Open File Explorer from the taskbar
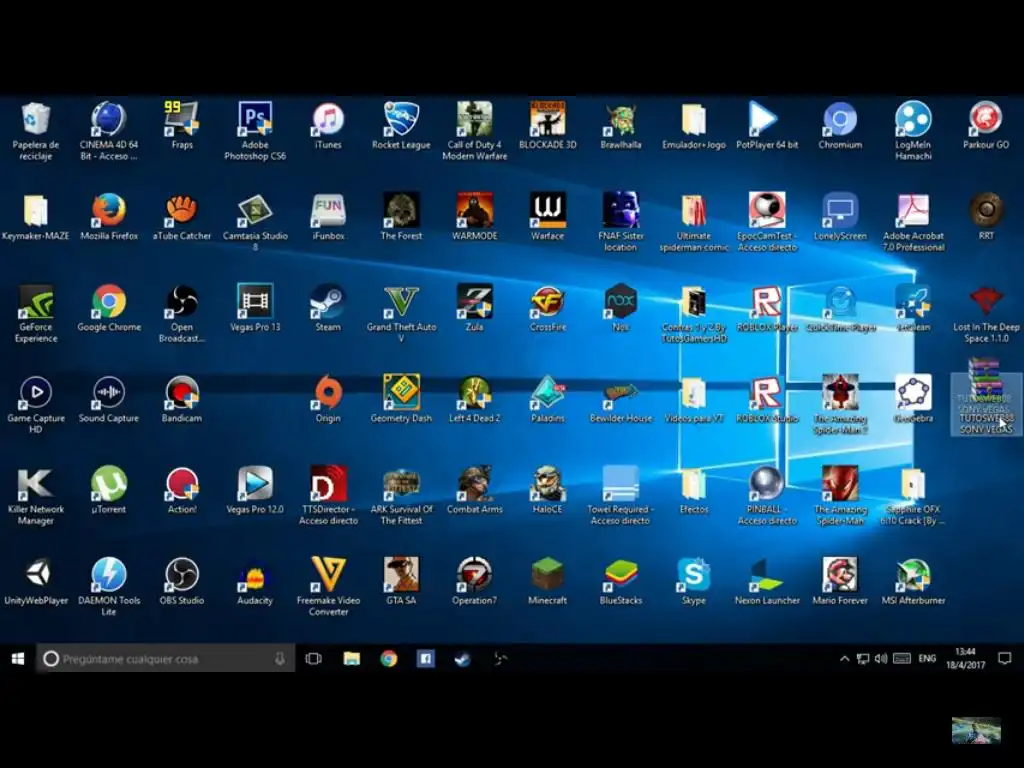The image size is (1024, 768). coord(351,659)
